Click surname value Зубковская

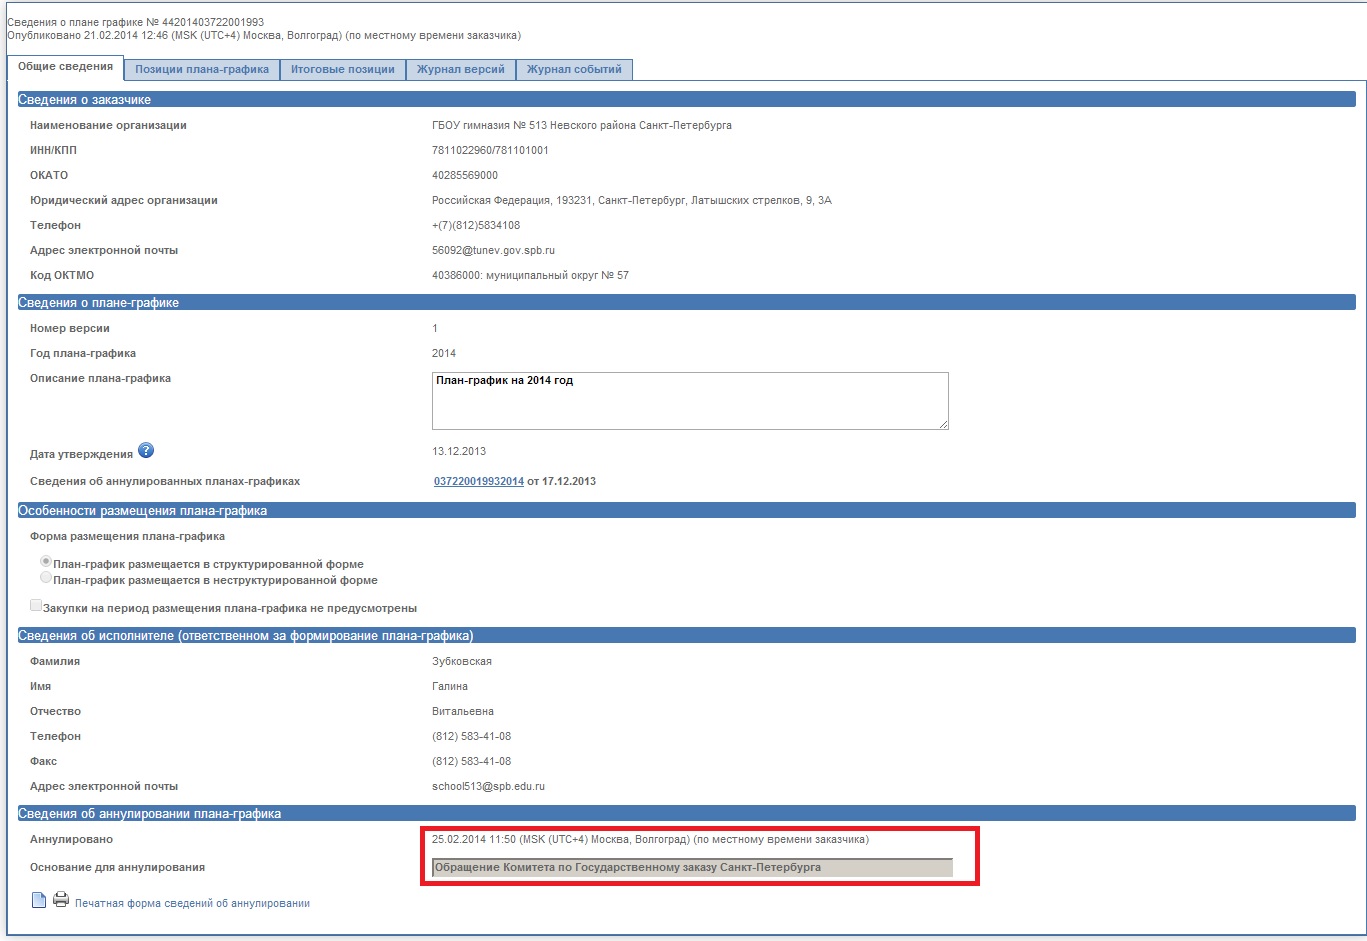coord(462,661)
